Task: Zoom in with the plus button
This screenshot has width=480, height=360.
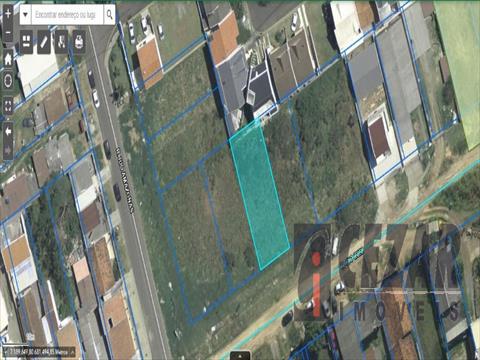Action: 8,14
